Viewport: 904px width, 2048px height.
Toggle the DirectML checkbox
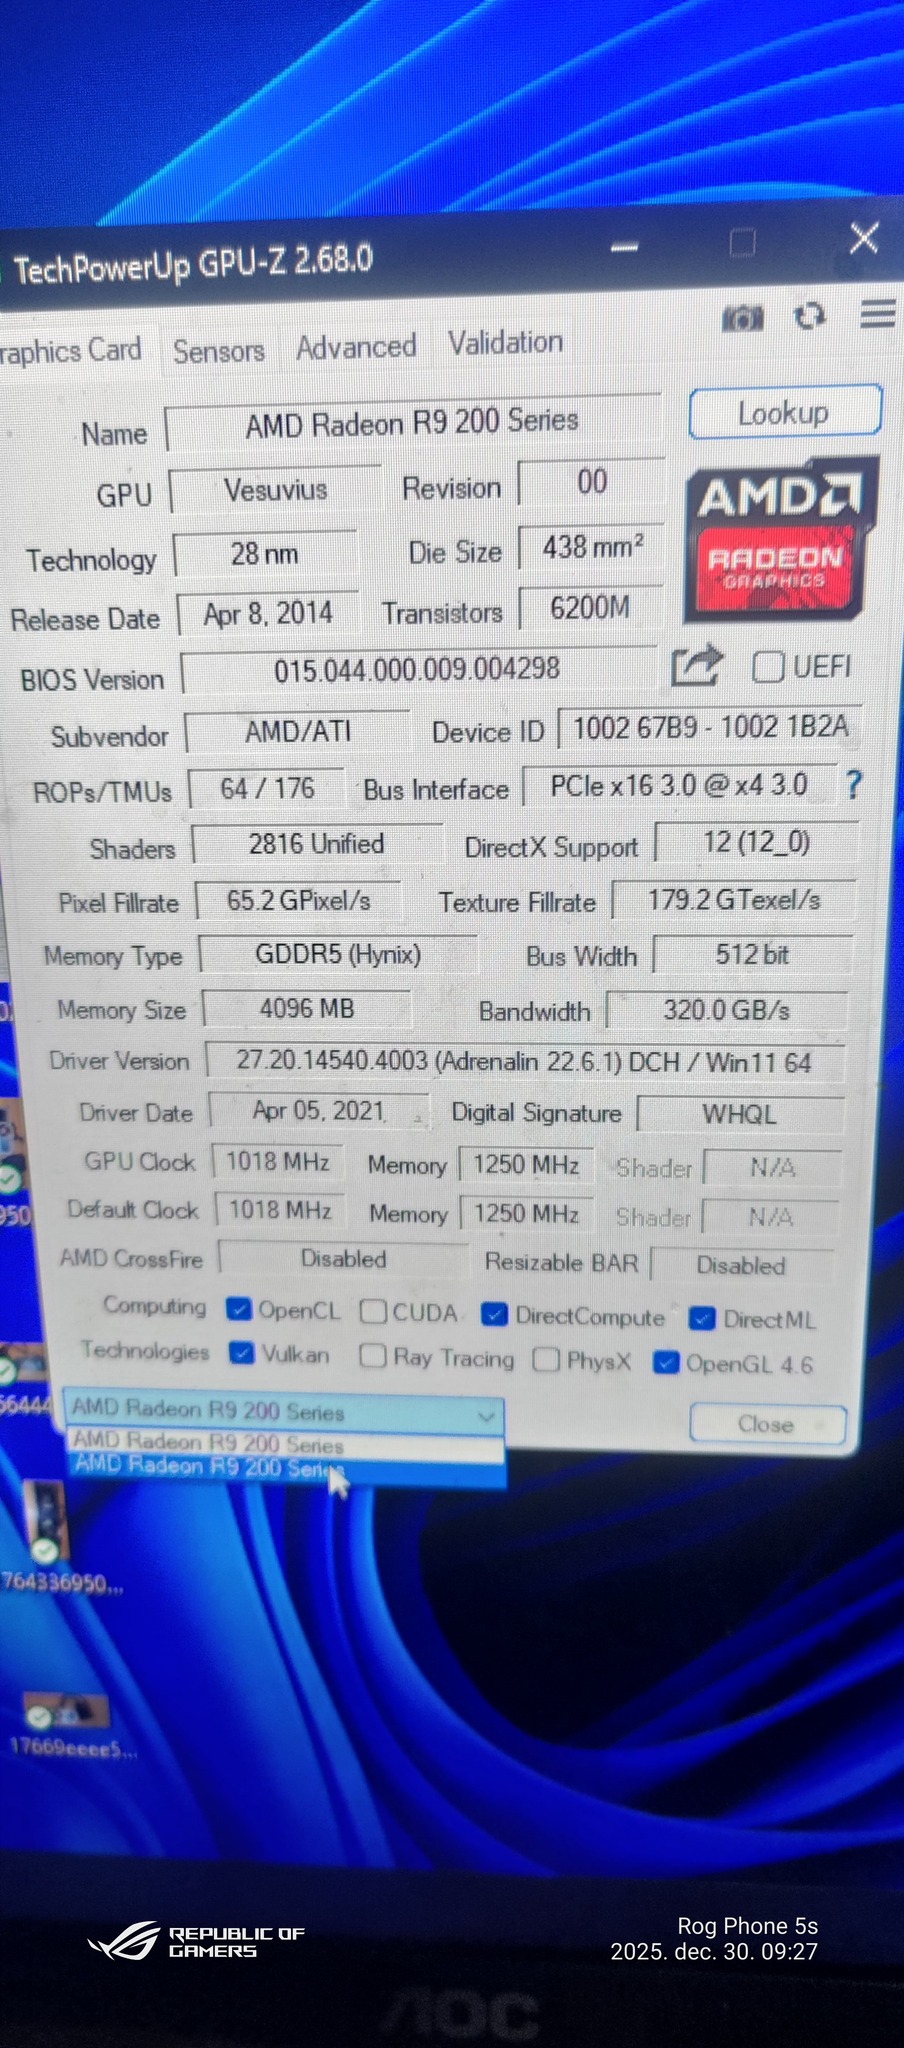click(702, 1319)
